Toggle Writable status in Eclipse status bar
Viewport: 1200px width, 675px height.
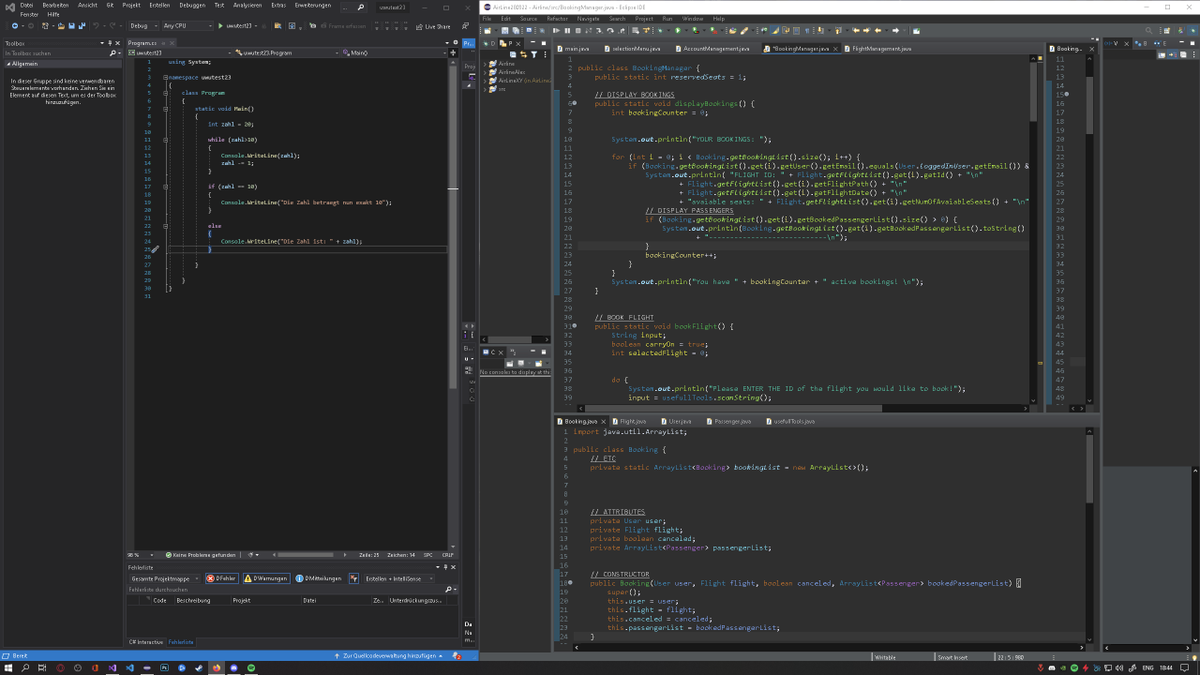[x=886, y=657]
